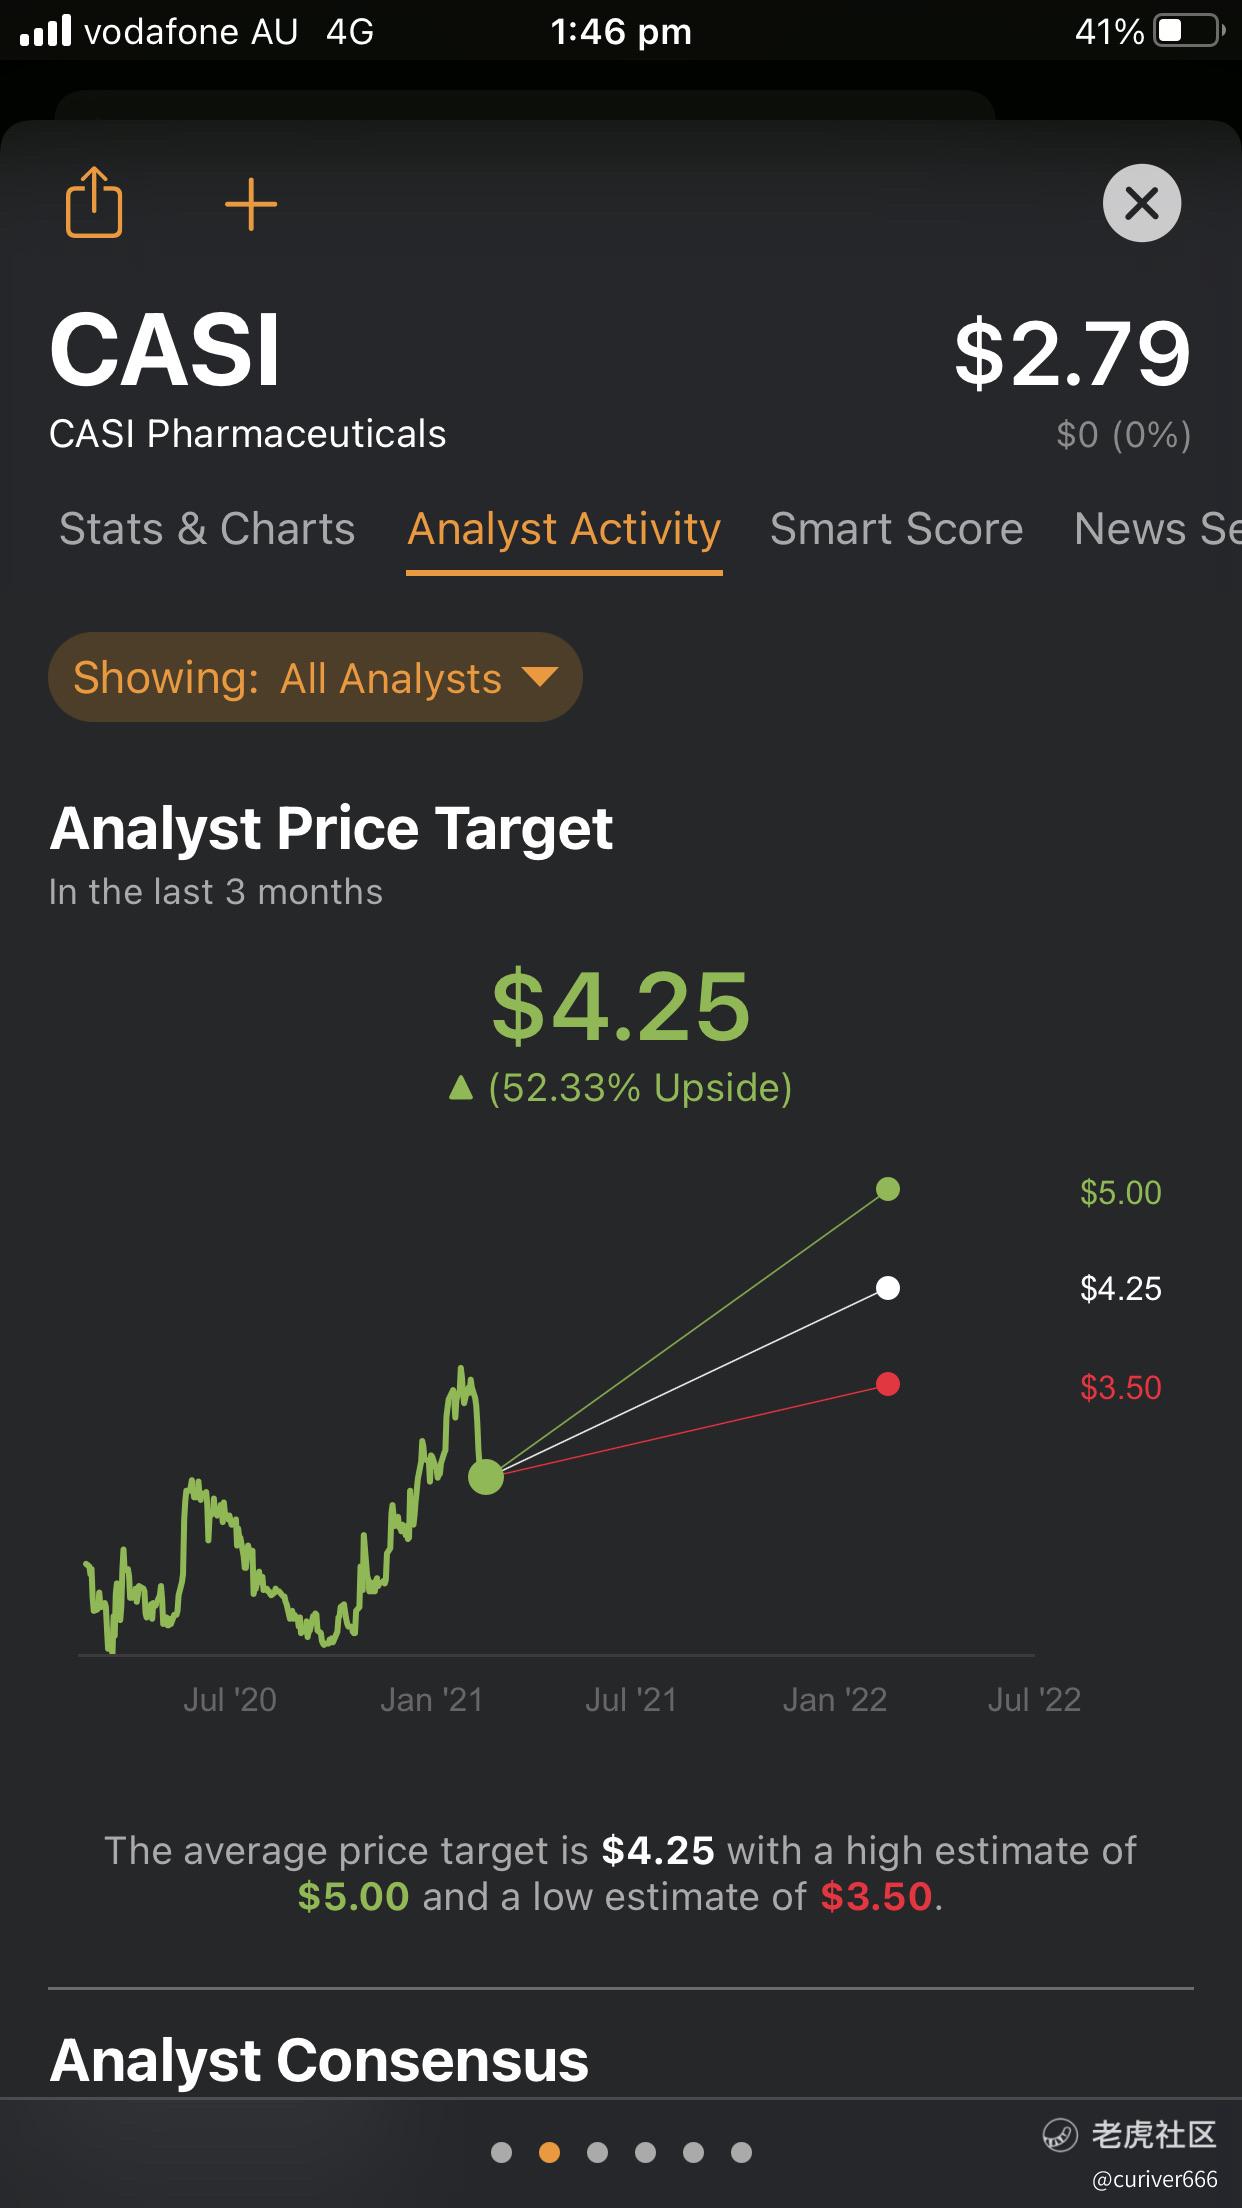This screenshot has width=1242, height=2208.
Task: Tap the $2.79 stock price
Action: tap(1073, 354)
